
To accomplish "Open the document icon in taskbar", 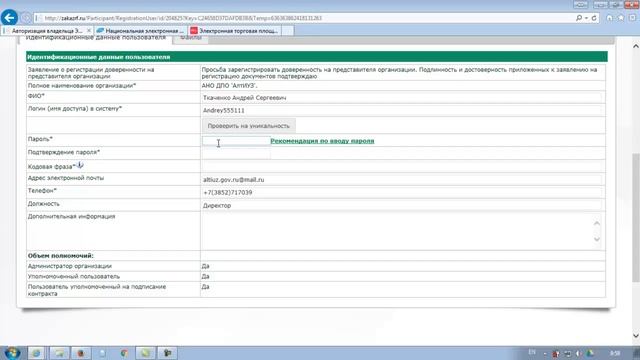I will pyautogui.click(x=102, y=353).
